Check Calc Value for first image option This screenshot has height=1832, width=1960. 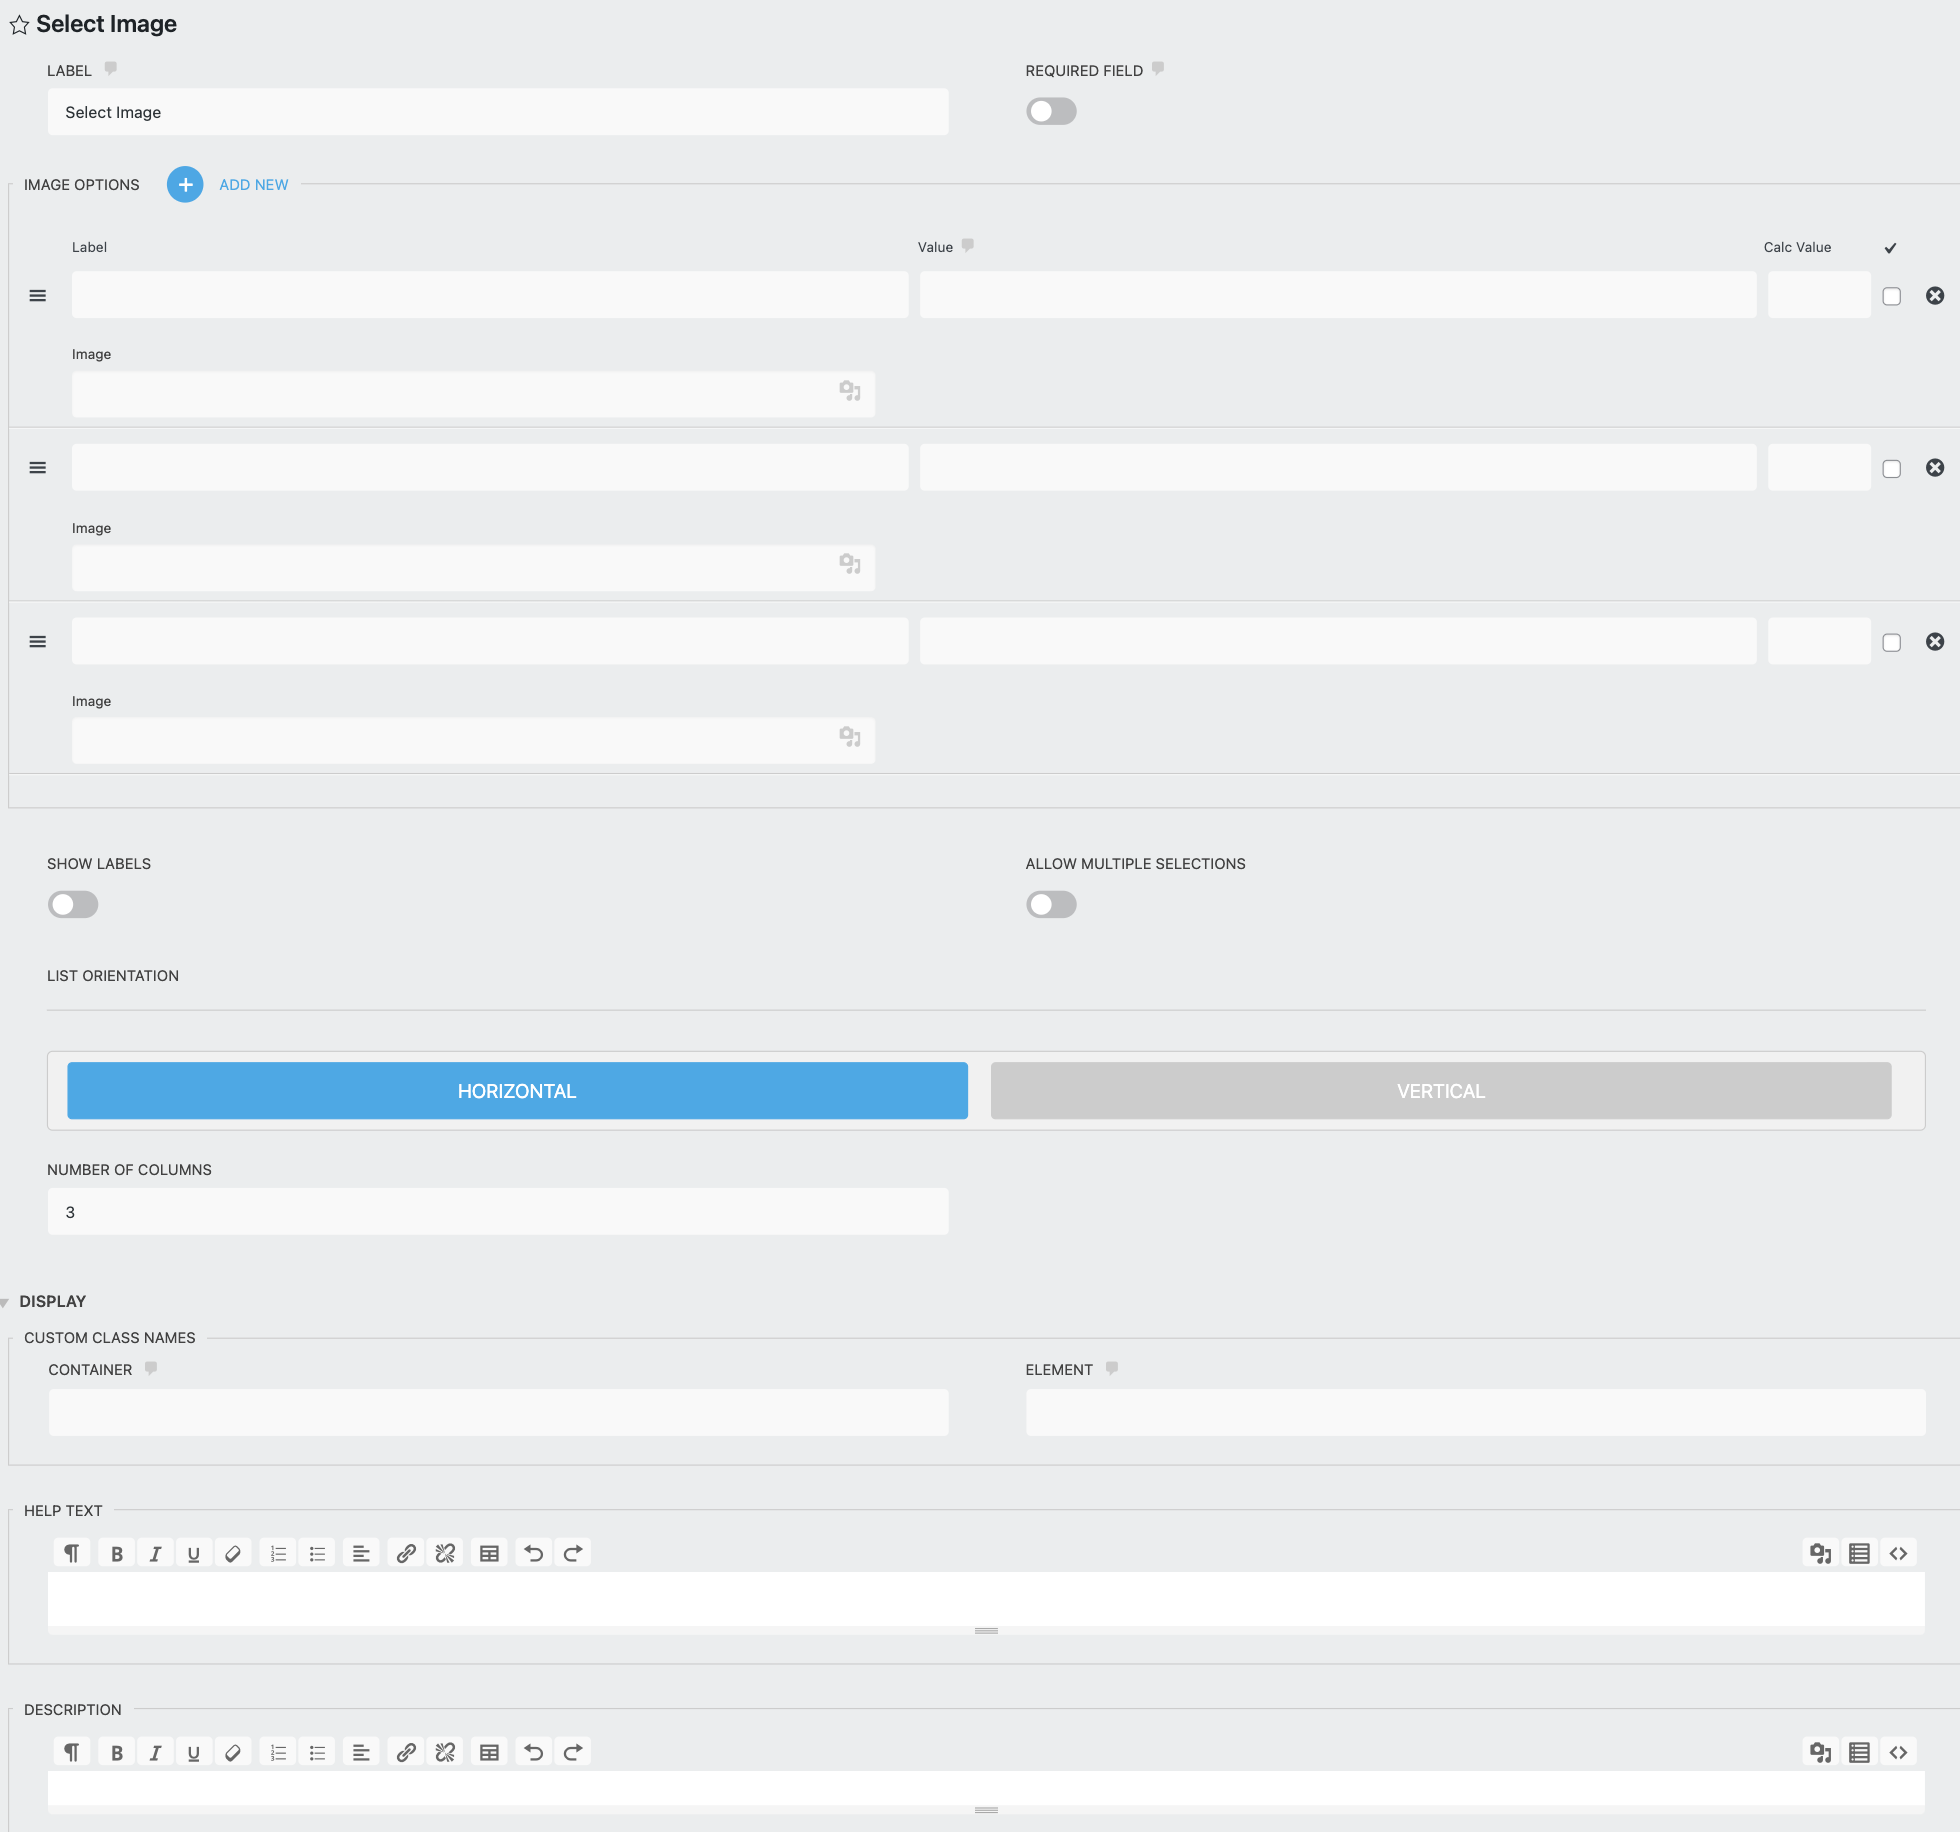1891,296
